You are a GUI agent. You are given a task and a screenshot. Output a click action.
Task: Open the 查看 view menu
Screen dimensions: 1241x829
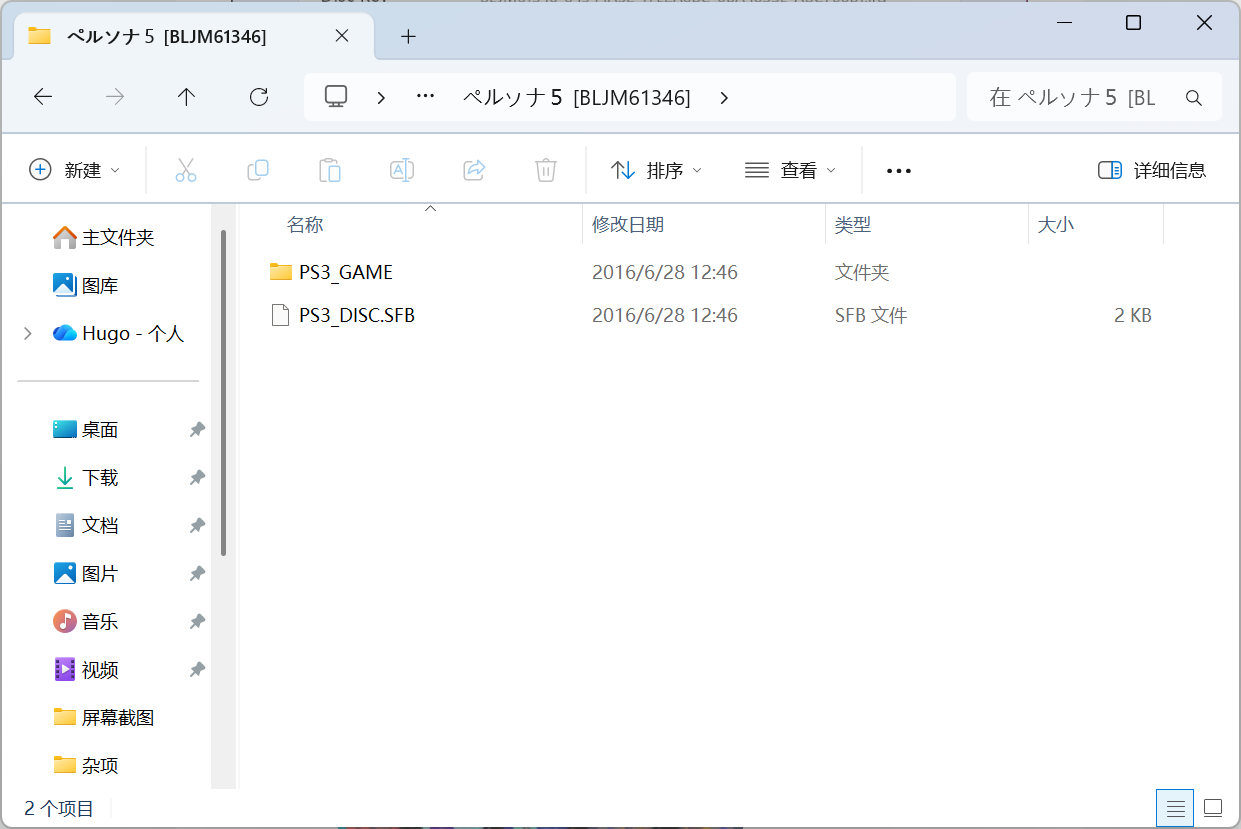coord(790,170)
